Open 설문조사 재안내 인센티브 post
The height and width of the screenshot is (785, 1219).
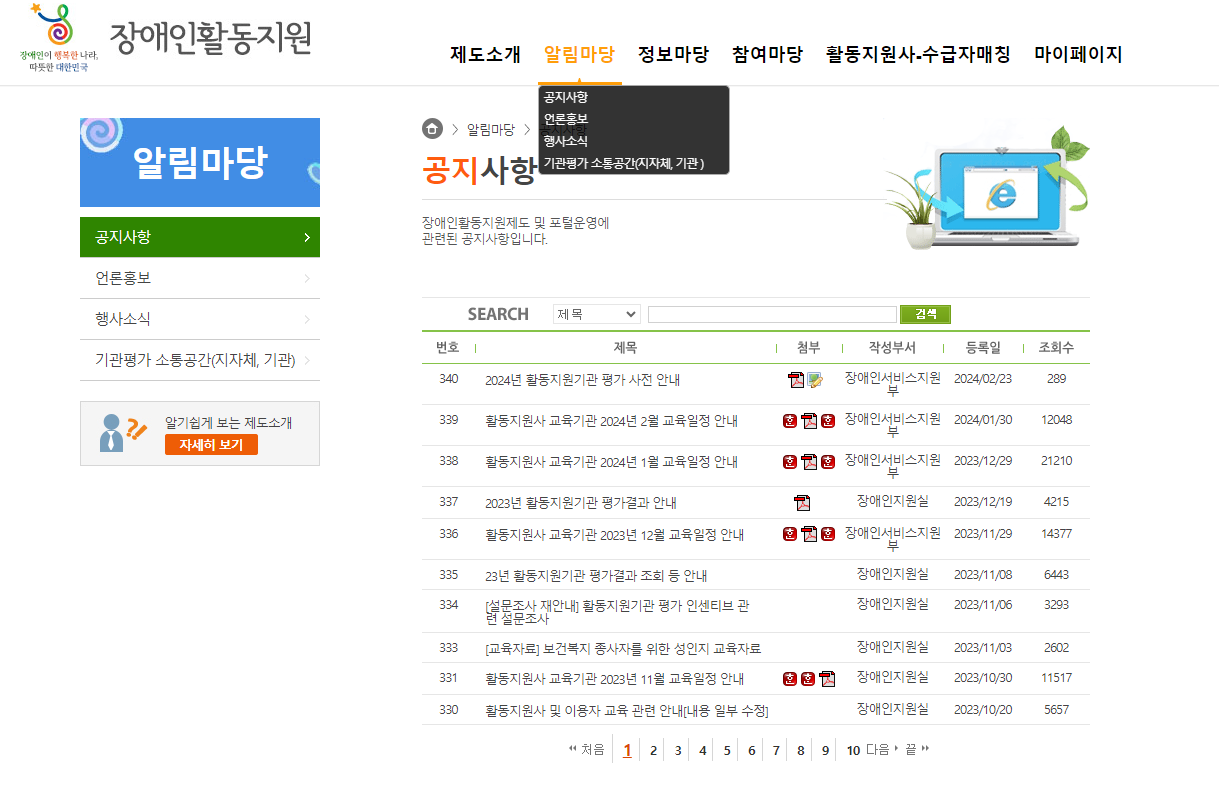point(617,612)
